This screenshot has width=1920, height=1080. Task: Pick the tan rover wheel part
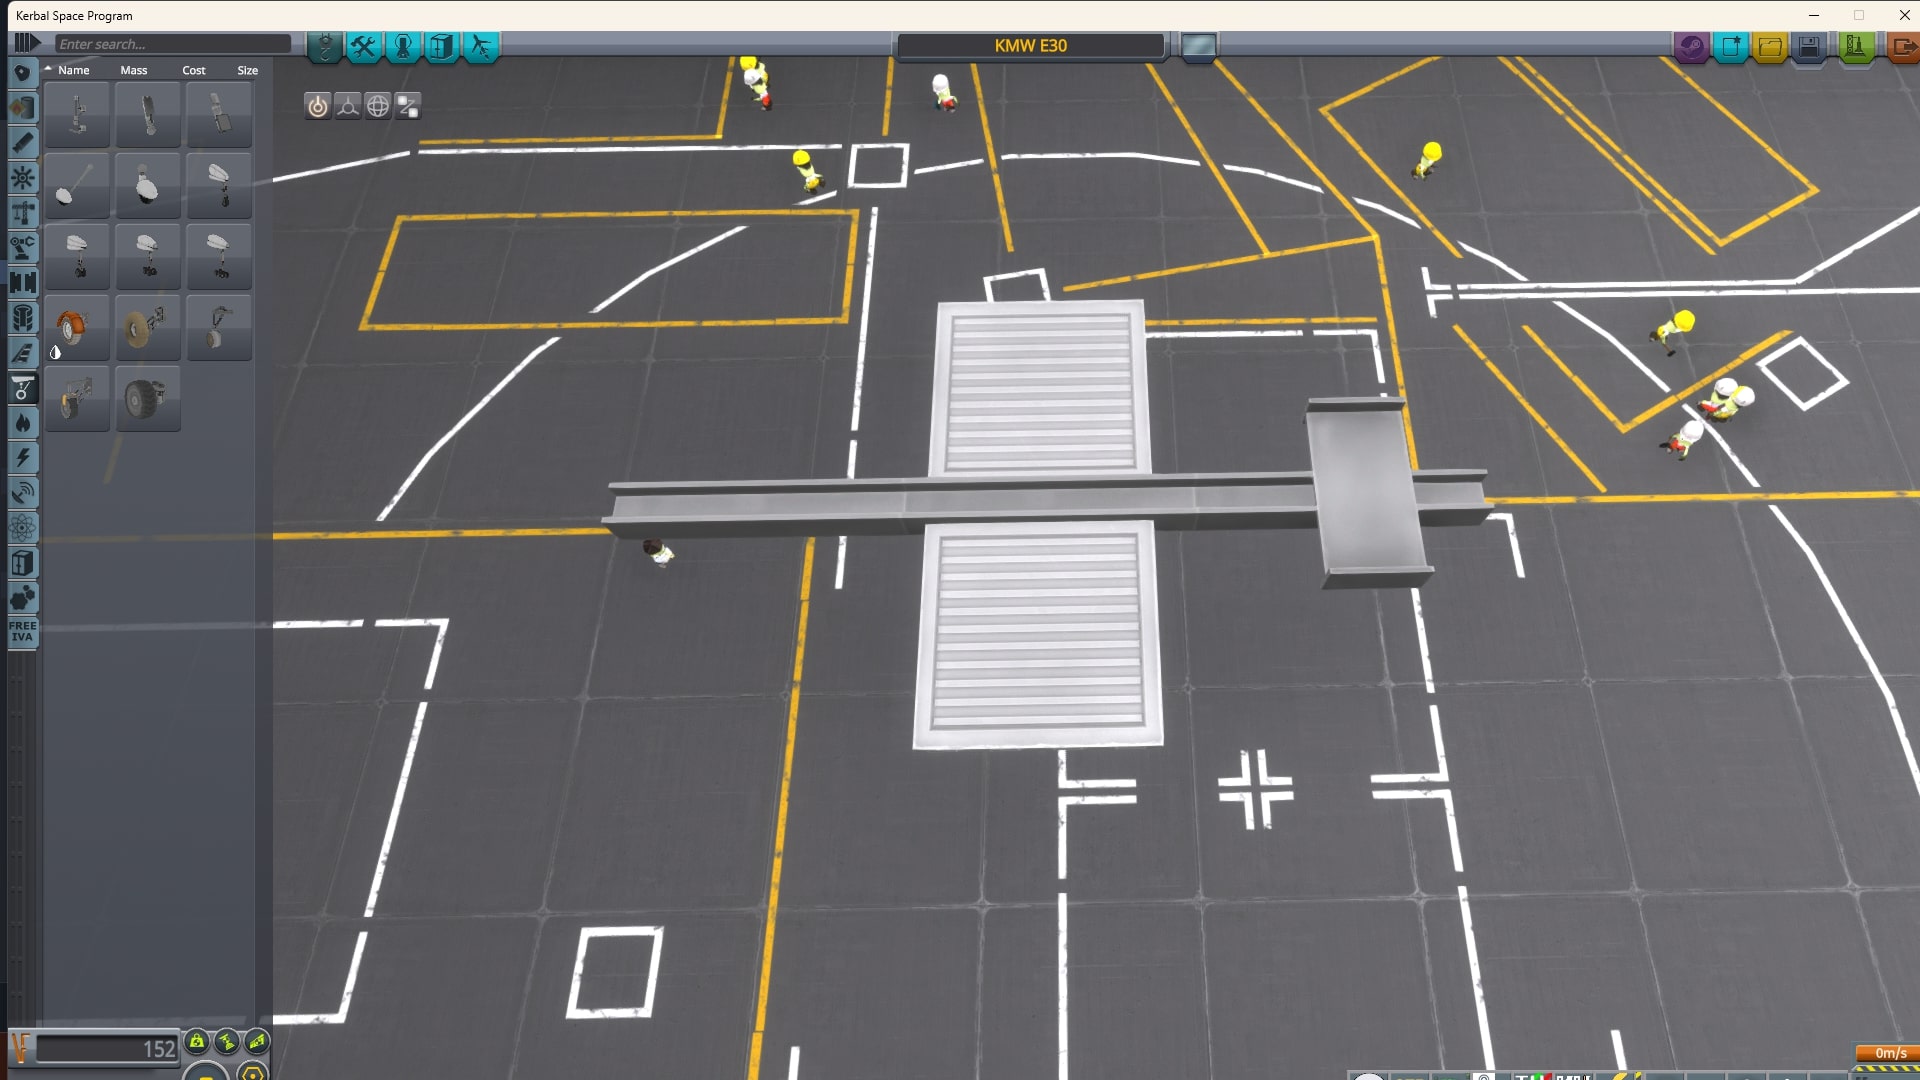coord(148,328)
